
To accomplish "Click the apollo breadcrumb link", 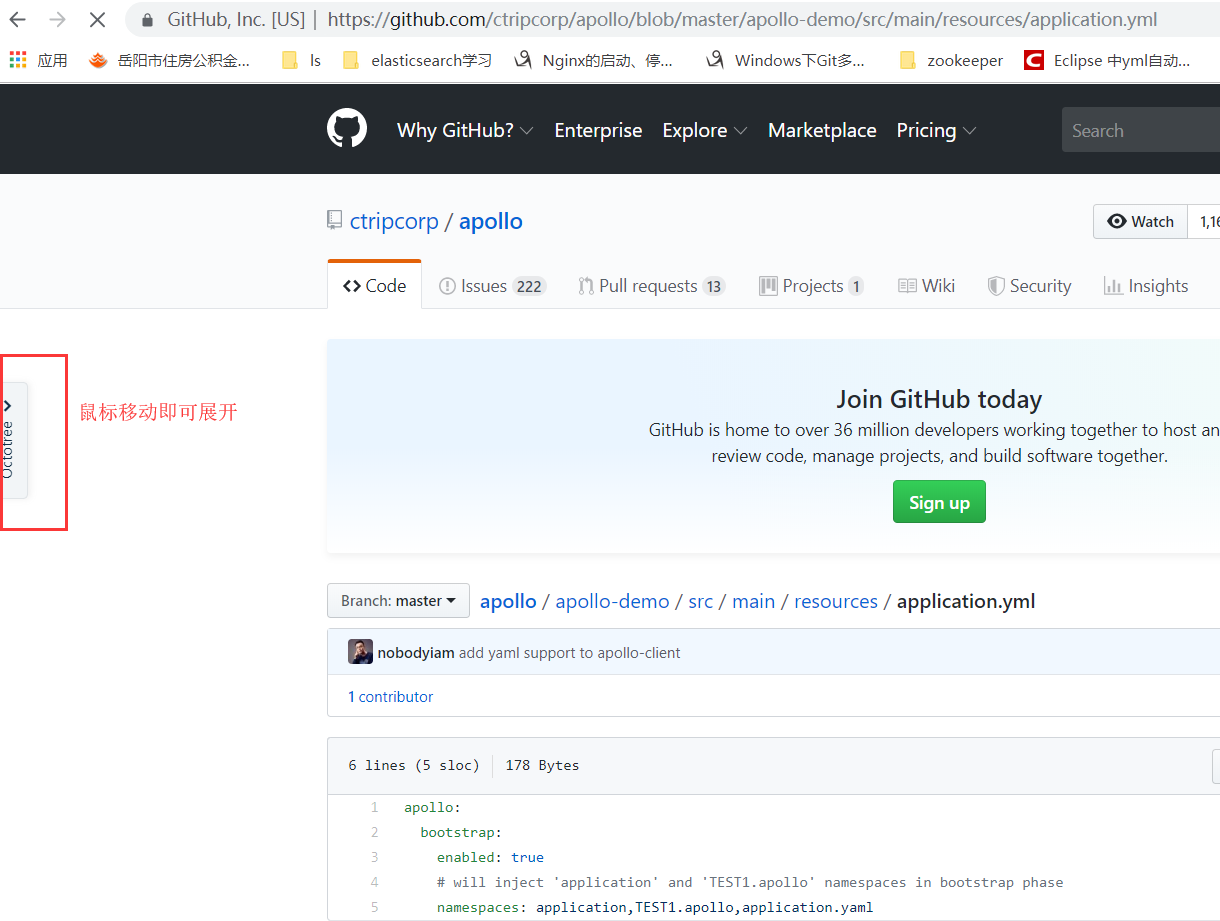I will [508, 601].
